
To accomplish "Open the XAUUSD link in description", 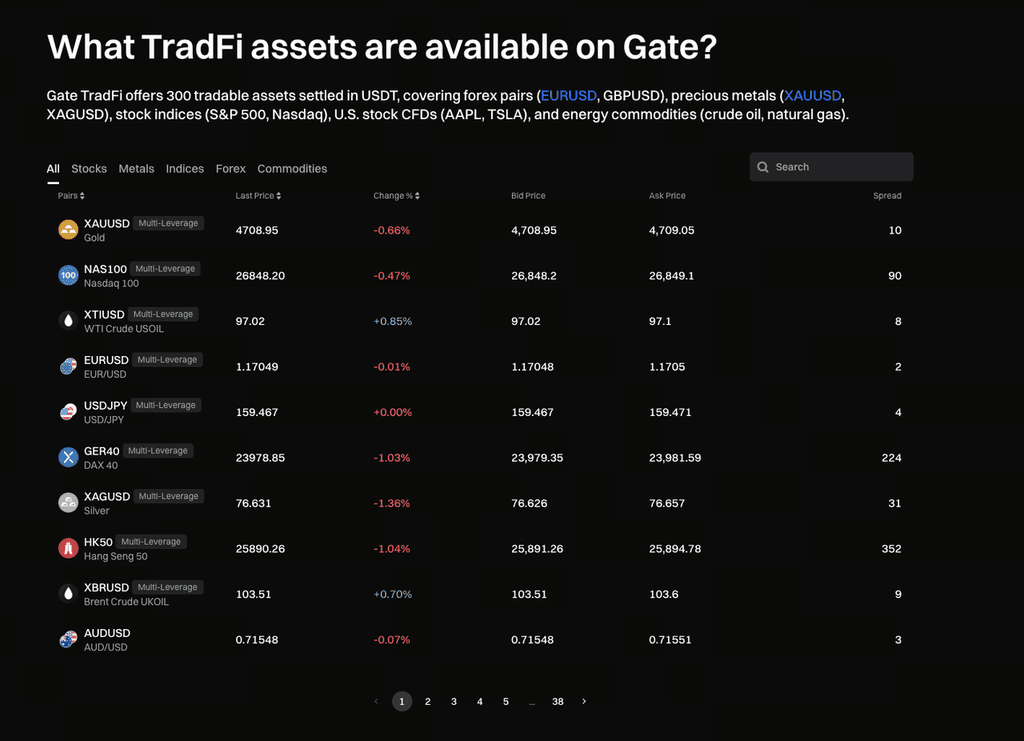I will [812, 96].
